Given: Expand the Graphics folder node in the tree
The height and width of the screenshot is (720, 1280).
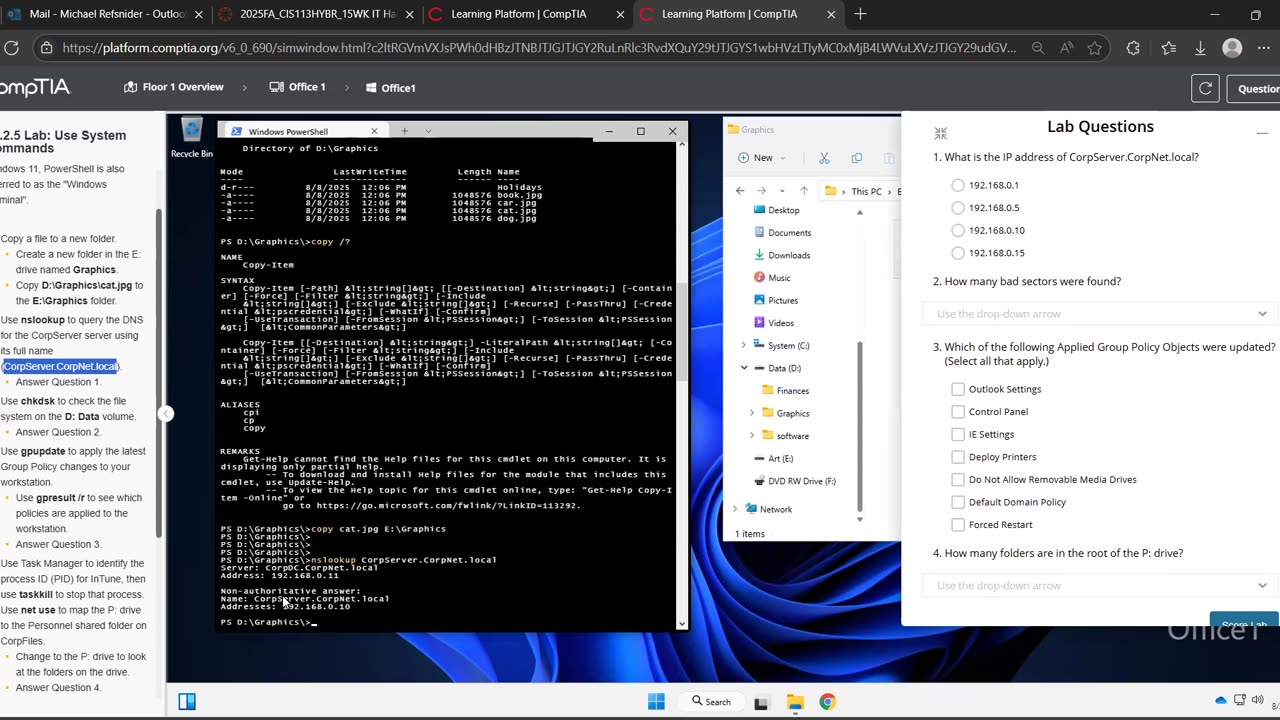Looking at the screenshot, I should [x=752, y=413].
